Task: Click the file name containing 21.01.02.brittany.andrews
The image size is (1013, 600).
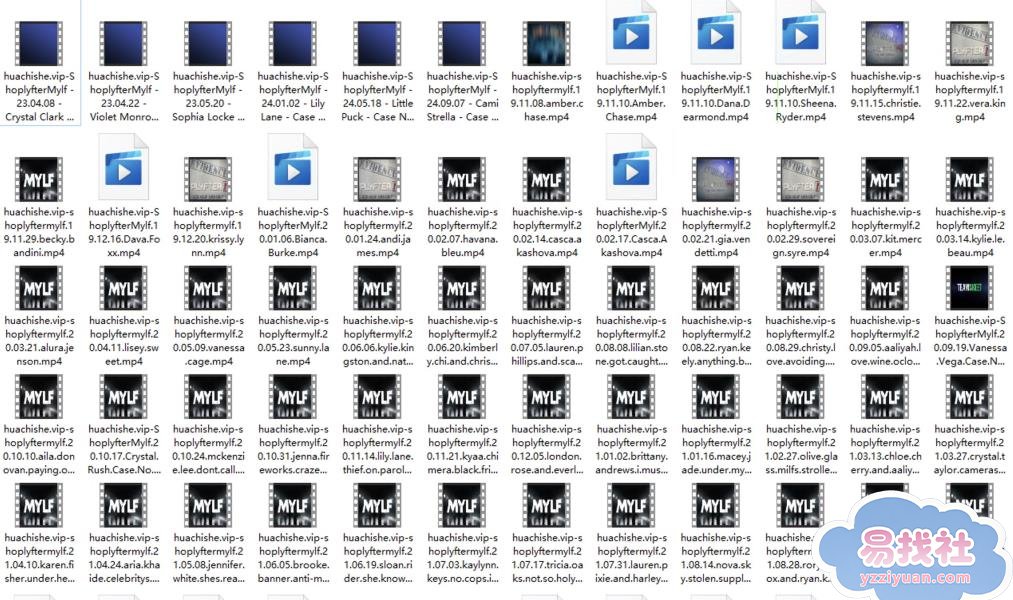Action: (x=631, y=449)
